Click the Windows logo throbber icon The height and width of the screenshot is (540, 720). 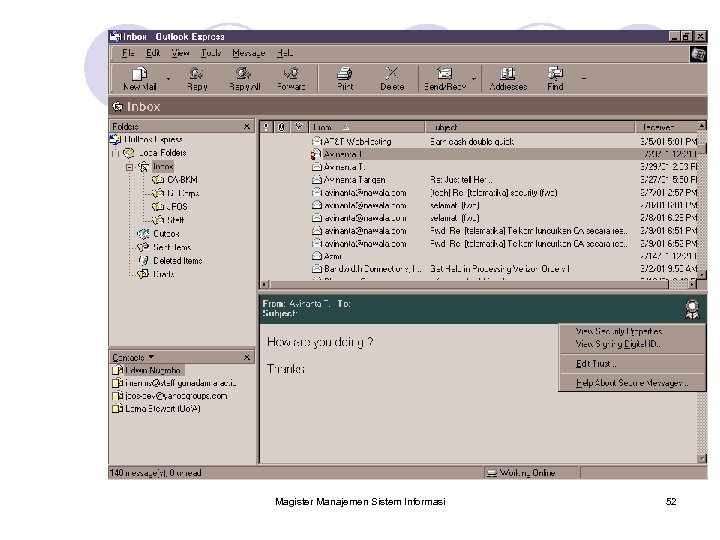tap(698, 54)
